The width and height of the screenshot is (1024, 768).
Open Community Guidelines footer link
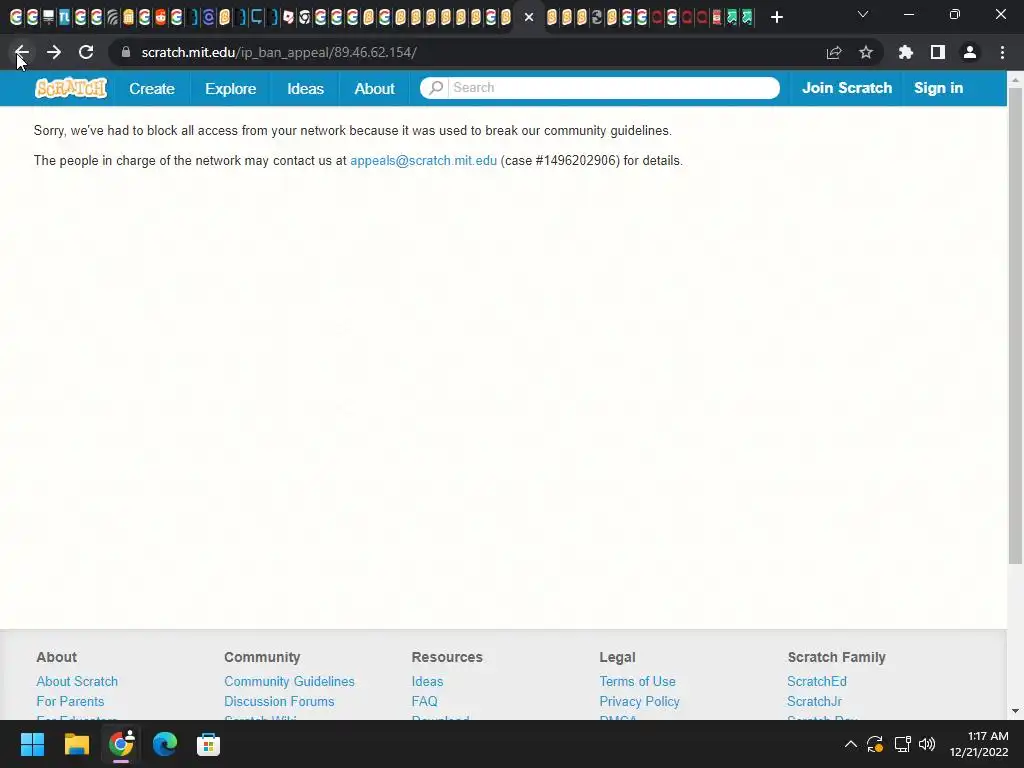coord(289,681)
